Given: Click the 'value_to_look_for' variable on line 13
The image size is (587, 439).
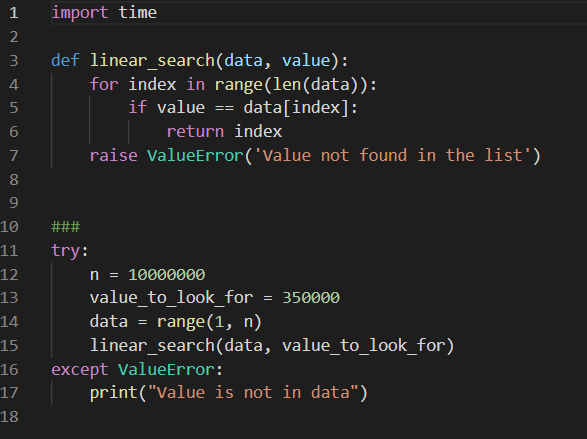Looking at the screenshot, I should [x=171, y=298].
